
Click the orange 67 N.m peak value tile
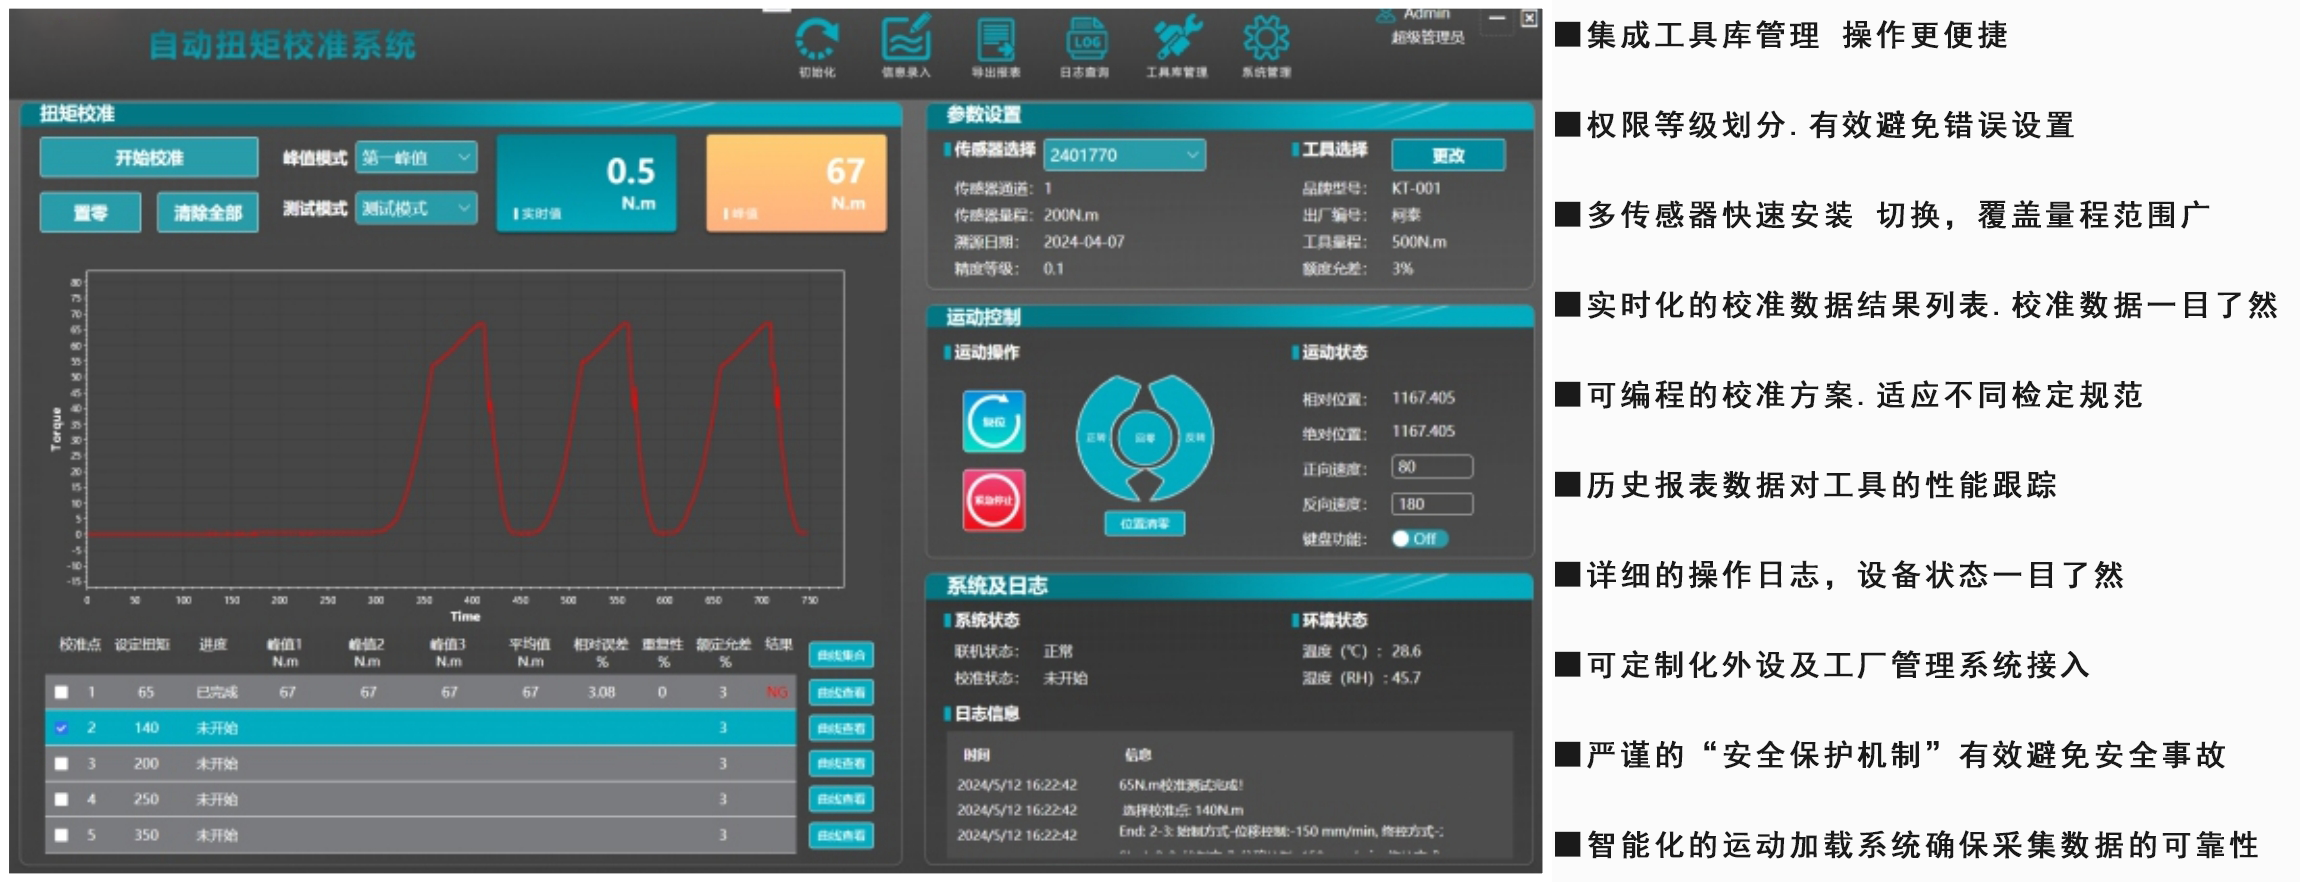coord(796,184)
